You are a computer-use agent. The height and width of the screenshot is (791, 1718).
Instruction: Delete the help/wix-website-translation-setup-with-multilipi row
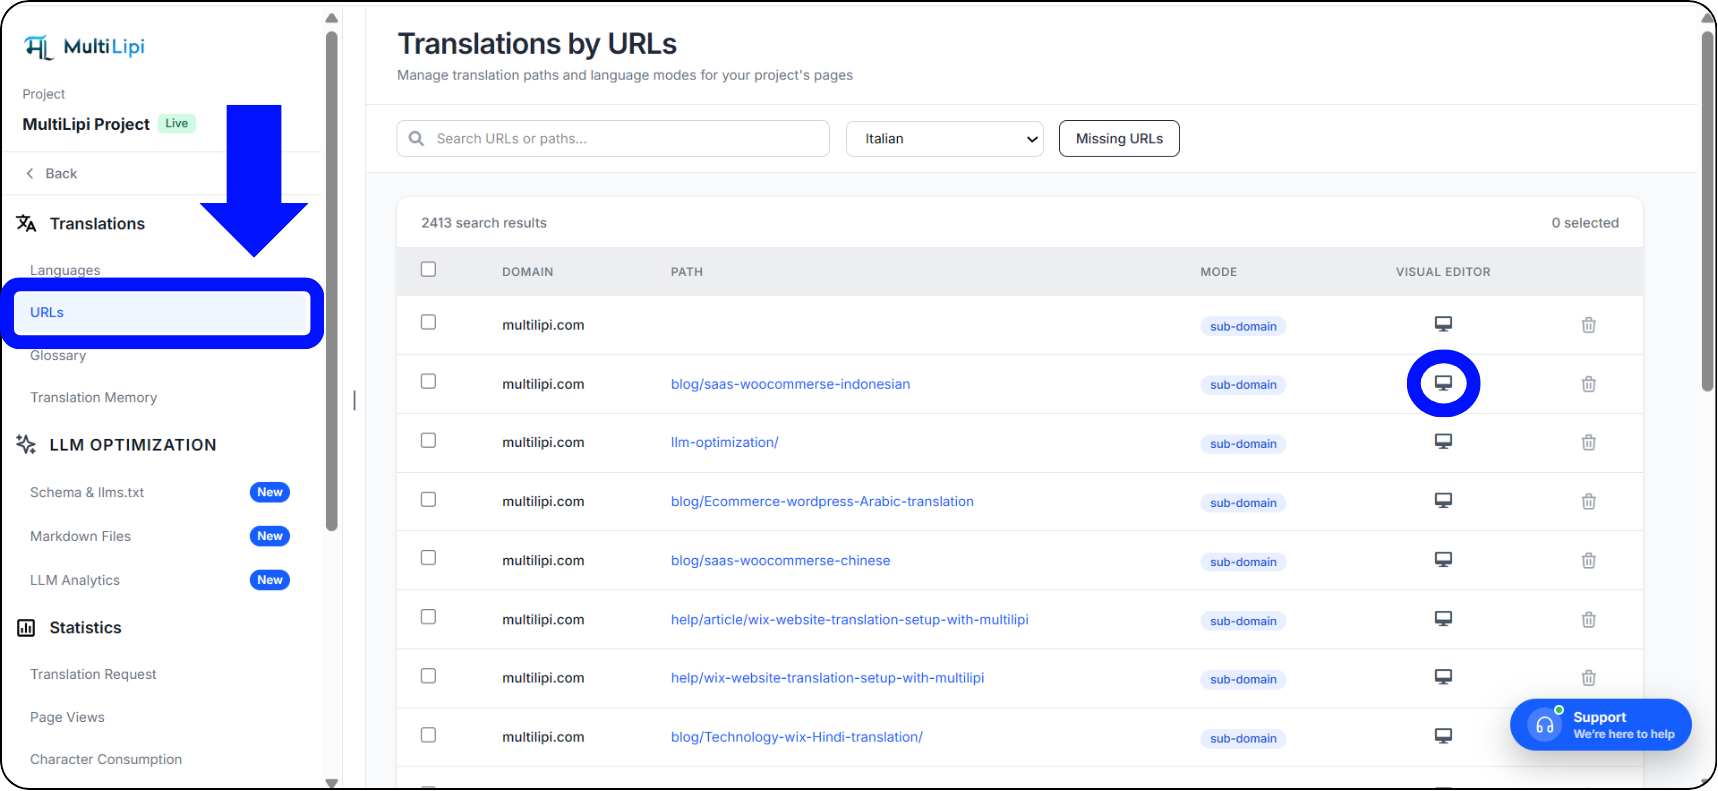coord(1588,678)
